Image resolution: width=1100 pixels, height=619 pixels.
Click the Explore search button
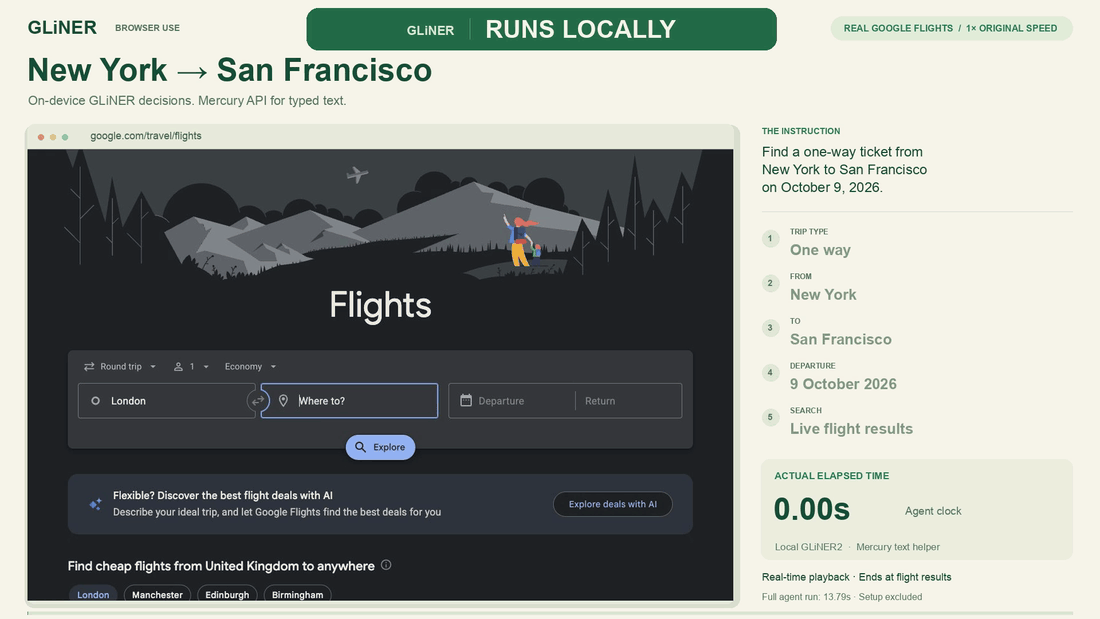click(380, 447)
